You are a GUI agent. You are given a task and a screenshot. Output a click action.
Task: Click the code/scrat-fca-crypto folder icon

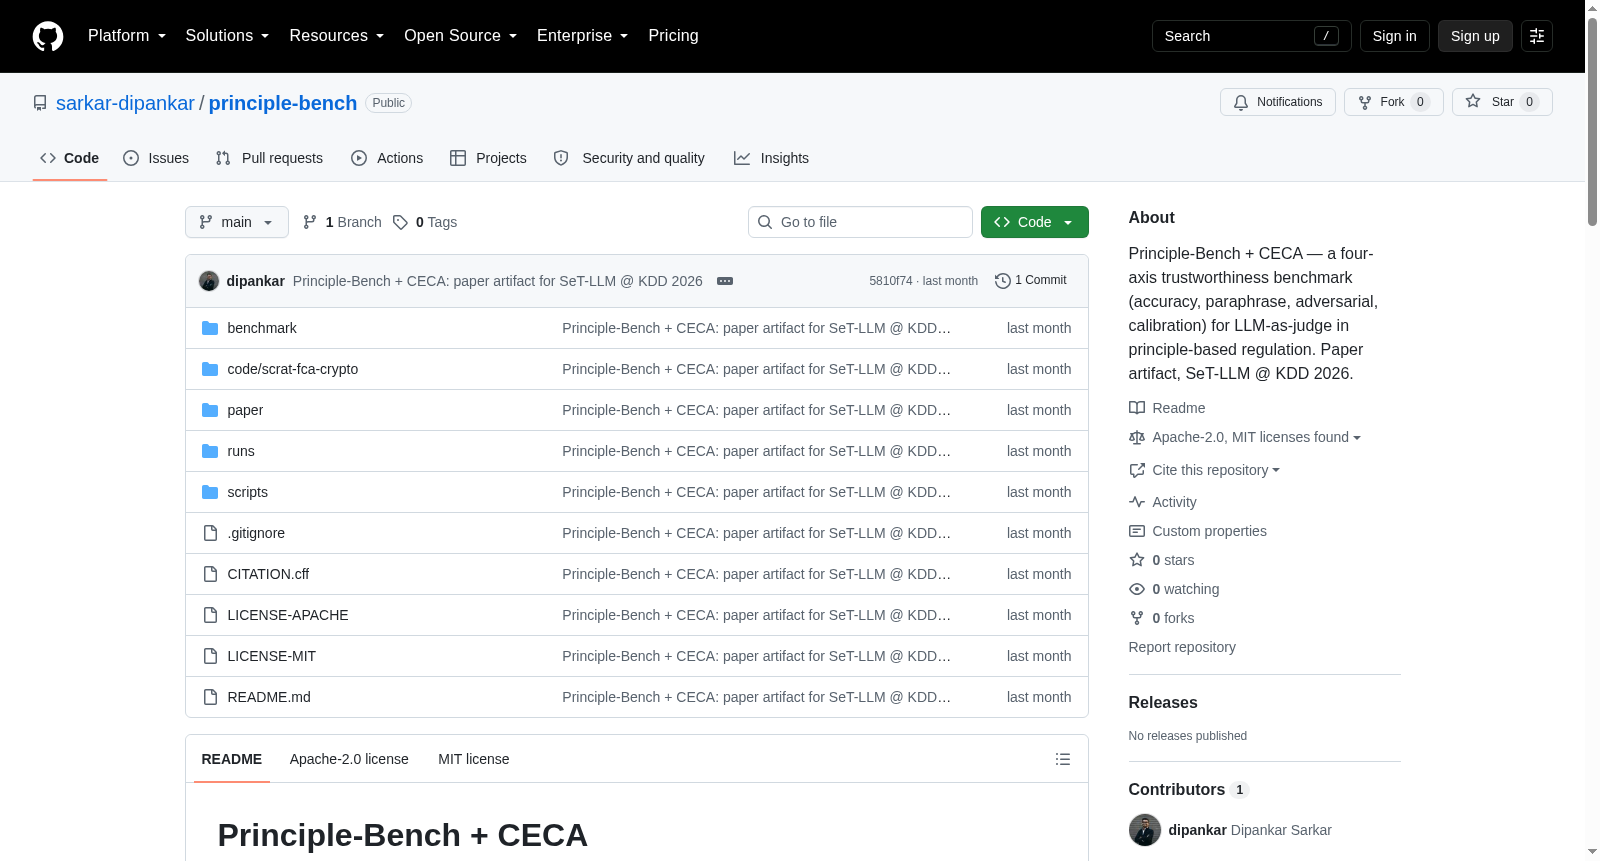click(x=210, y=369)
